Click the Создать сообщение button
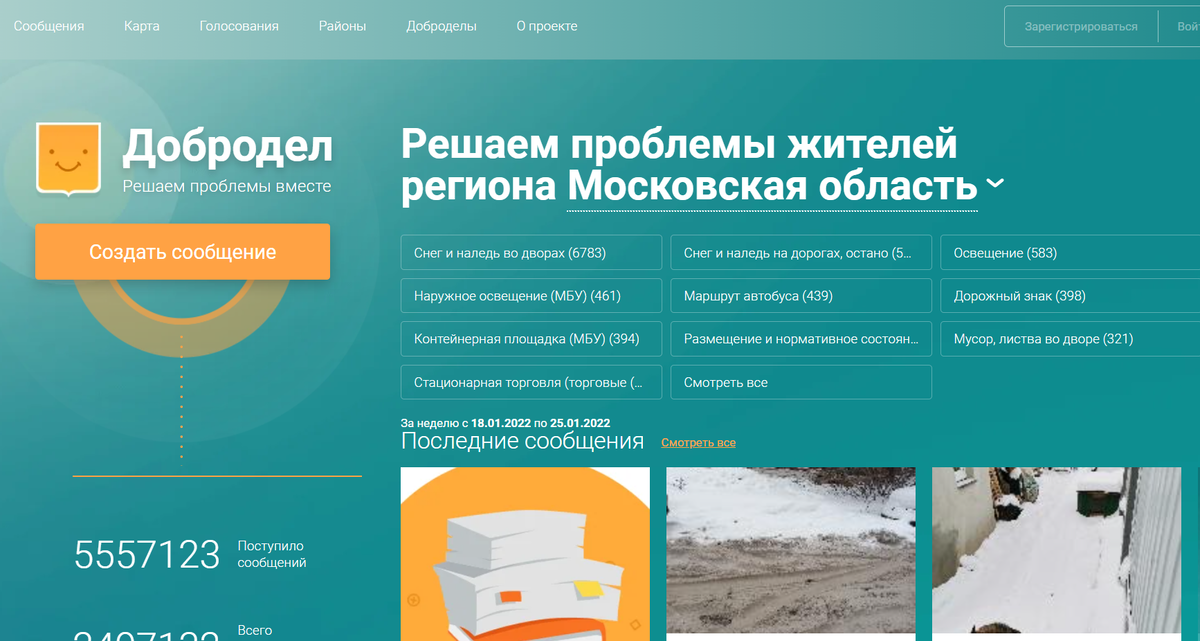 182,252
